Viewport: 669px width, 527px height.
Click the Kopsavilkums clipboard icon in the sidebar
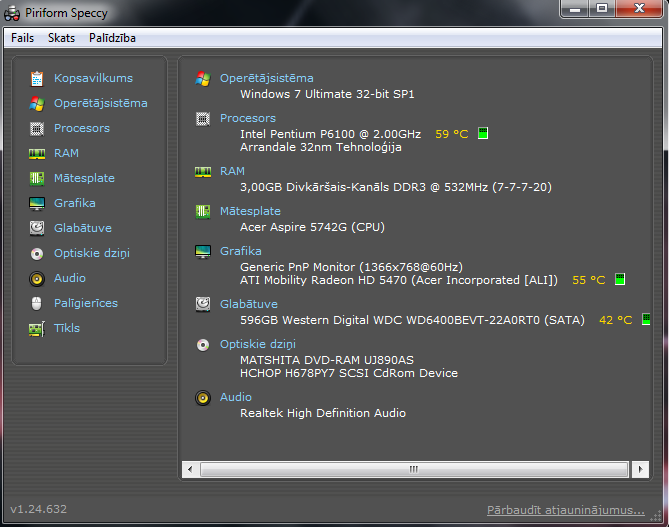point(37,79)
